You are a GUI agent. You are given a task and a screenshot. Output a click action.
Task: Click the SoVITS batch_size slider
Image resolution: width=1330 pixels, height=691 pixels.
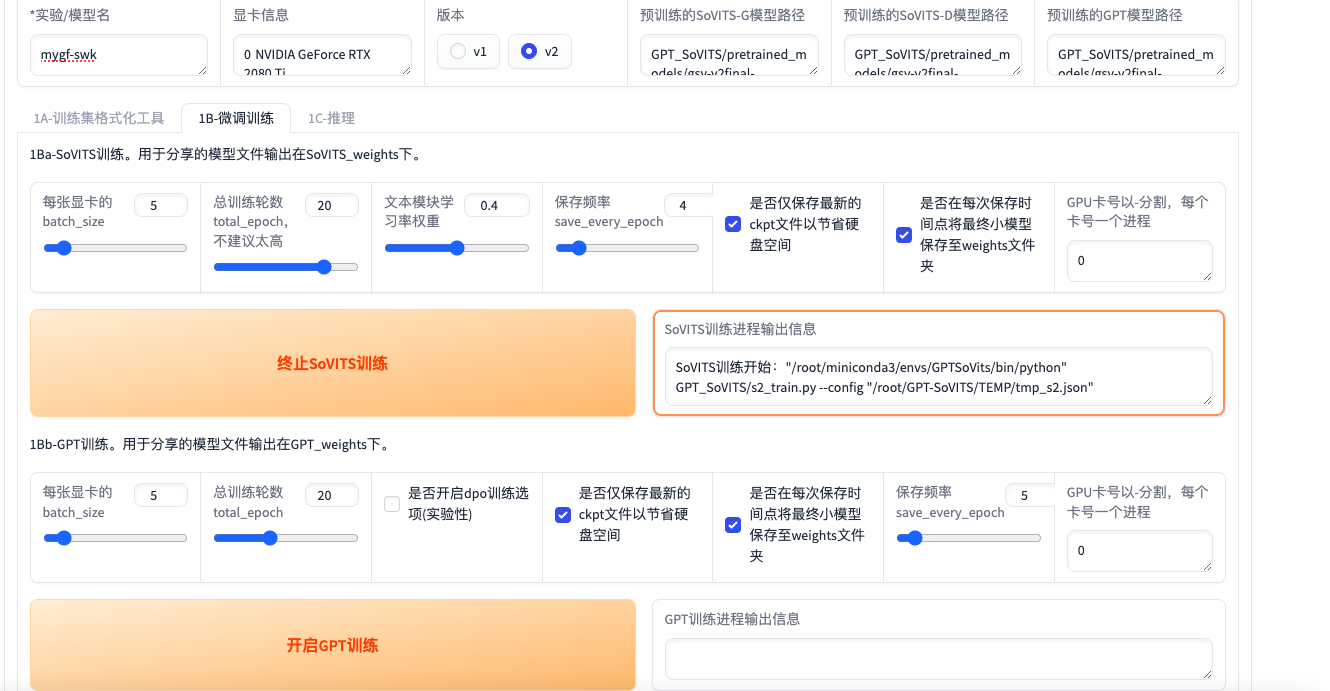[115, 248]
